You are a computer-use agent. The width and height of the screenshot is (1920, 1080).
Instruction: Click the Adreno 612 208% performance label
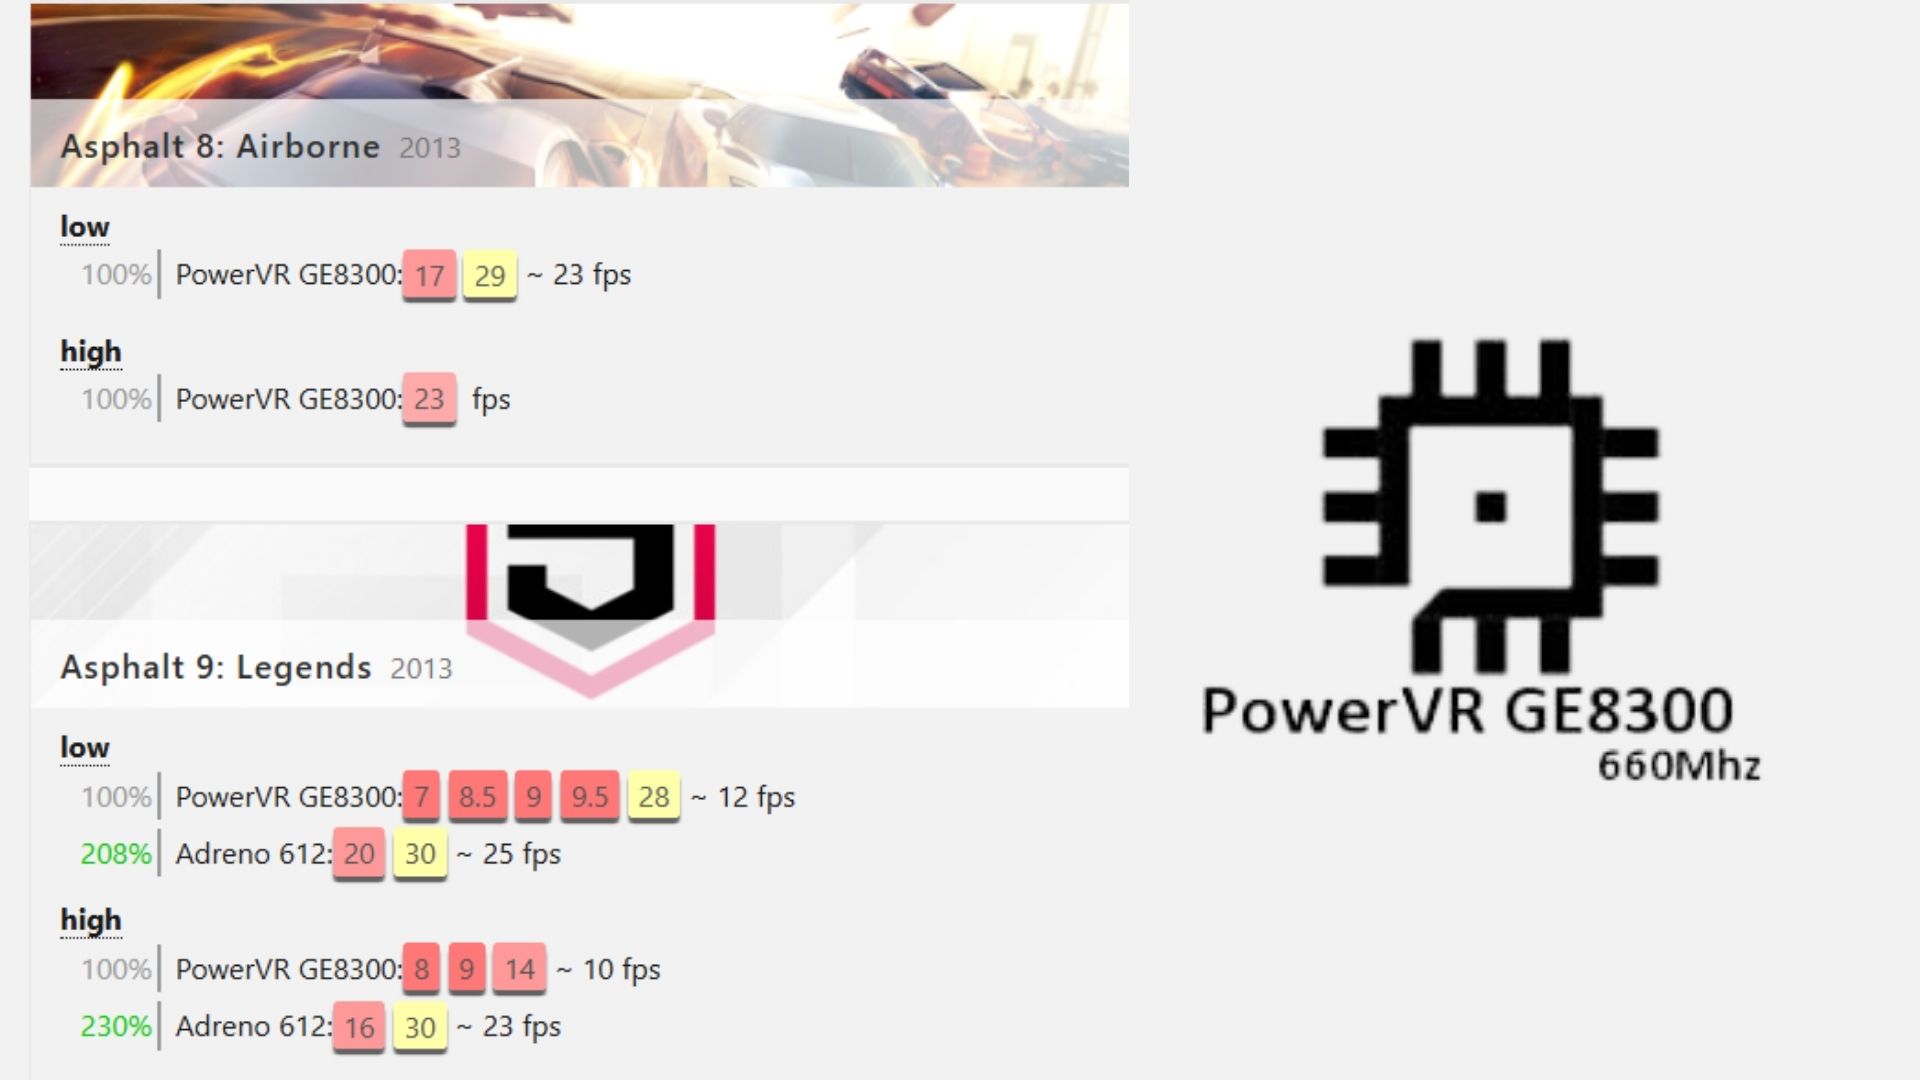[115, 853]
